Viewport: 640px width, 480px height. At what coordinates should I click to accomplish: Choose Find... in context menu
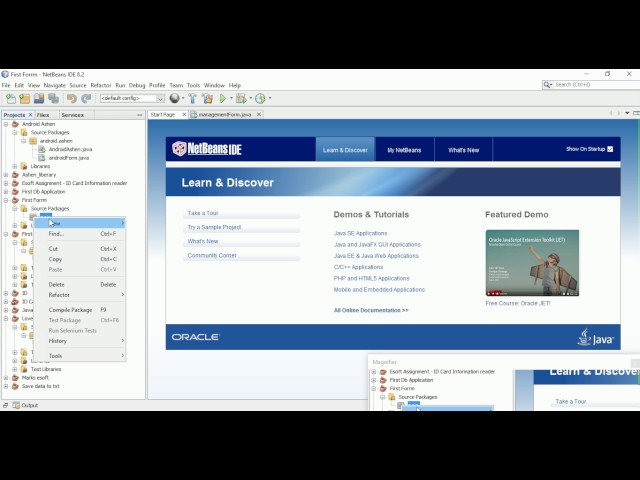(x=80, y=234)
